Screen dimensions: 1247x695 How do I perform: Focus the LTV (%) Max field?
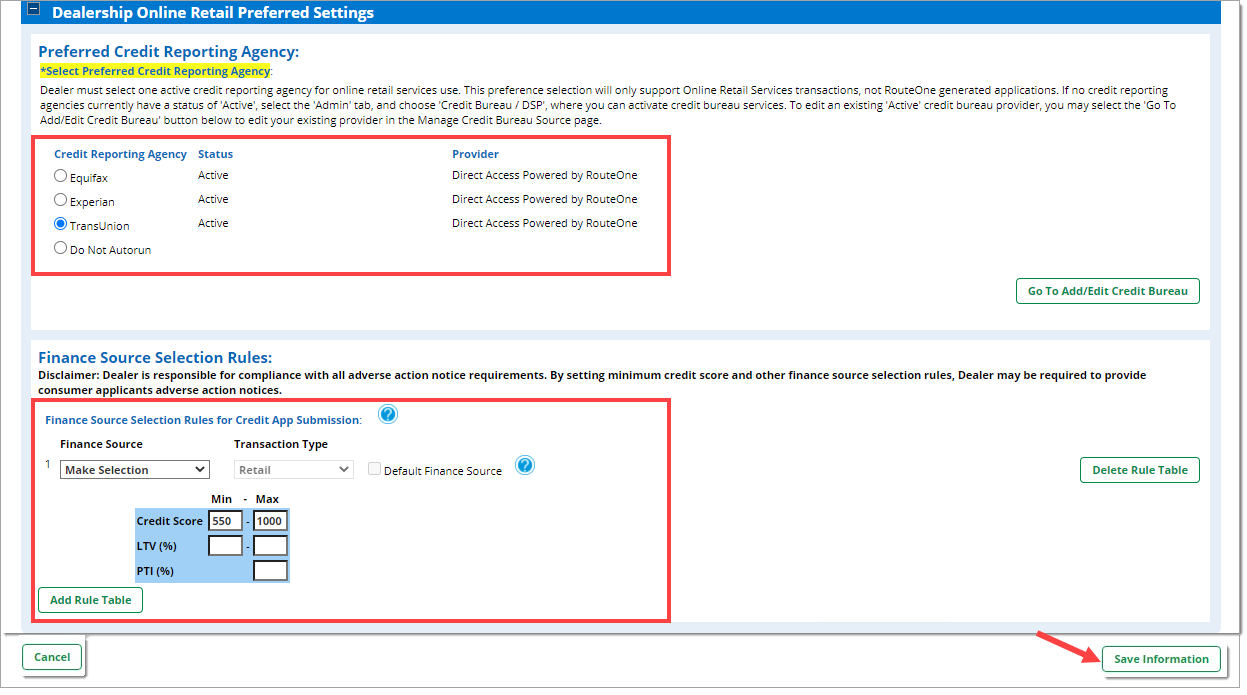[270, 546]
